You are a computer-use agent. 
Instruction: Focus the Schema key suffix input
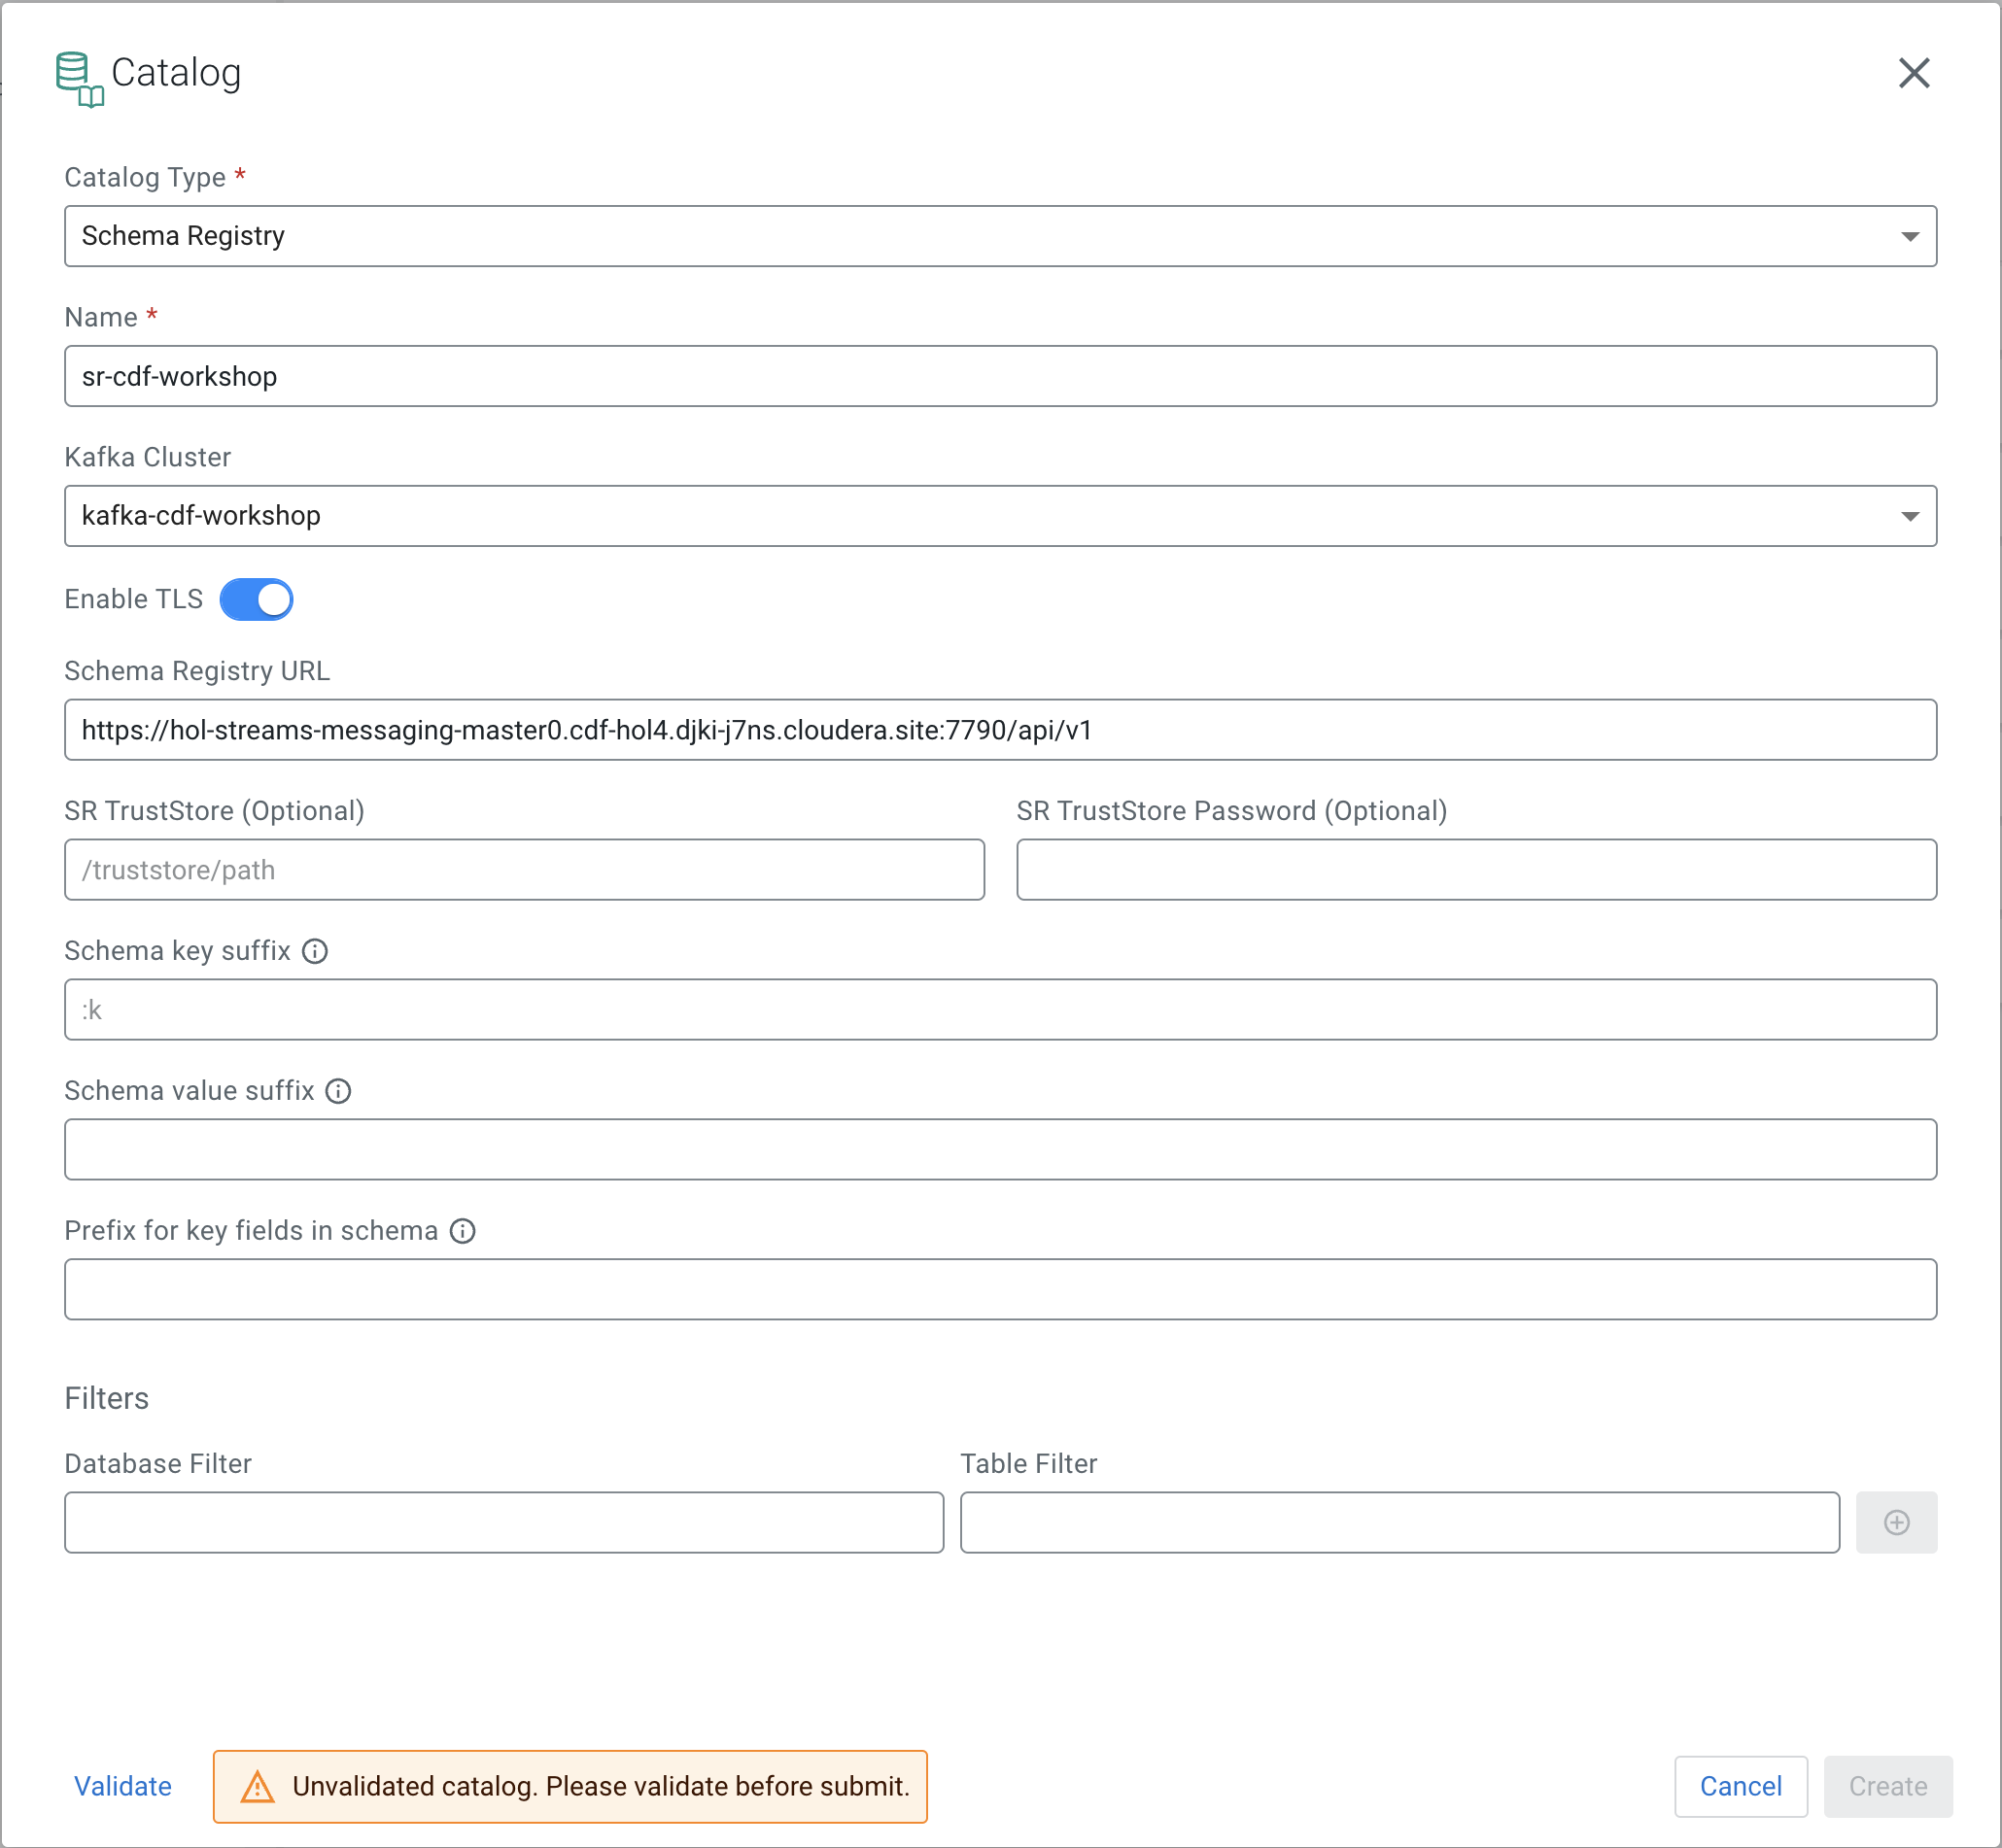[x=1000, y=1010]
